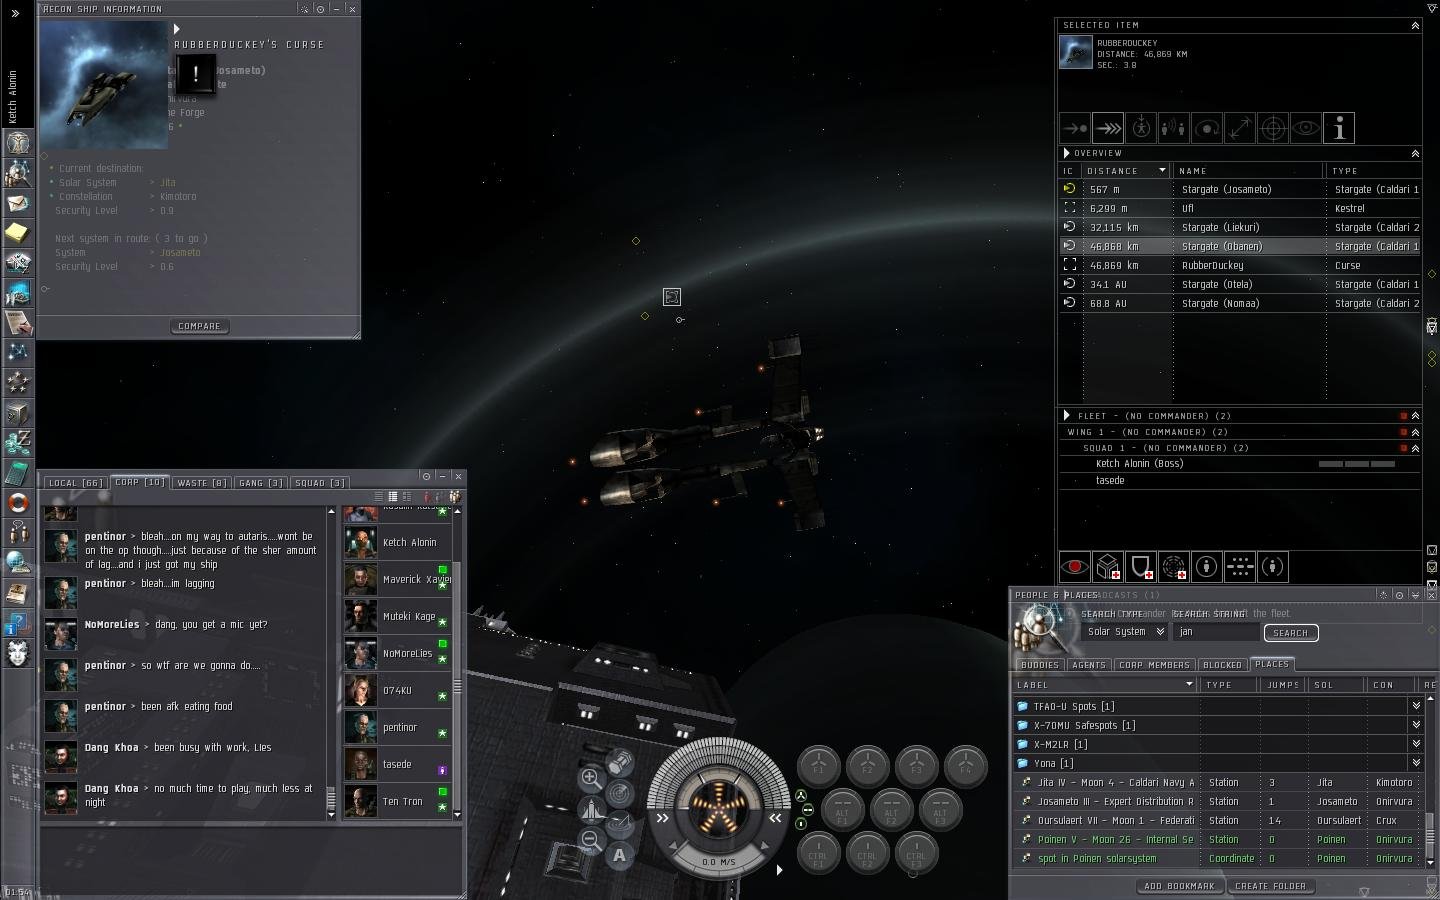Click the corp member list scrollbar handle
The height and width of the screenshot is (900, 1440).
[x=457, y=686]
